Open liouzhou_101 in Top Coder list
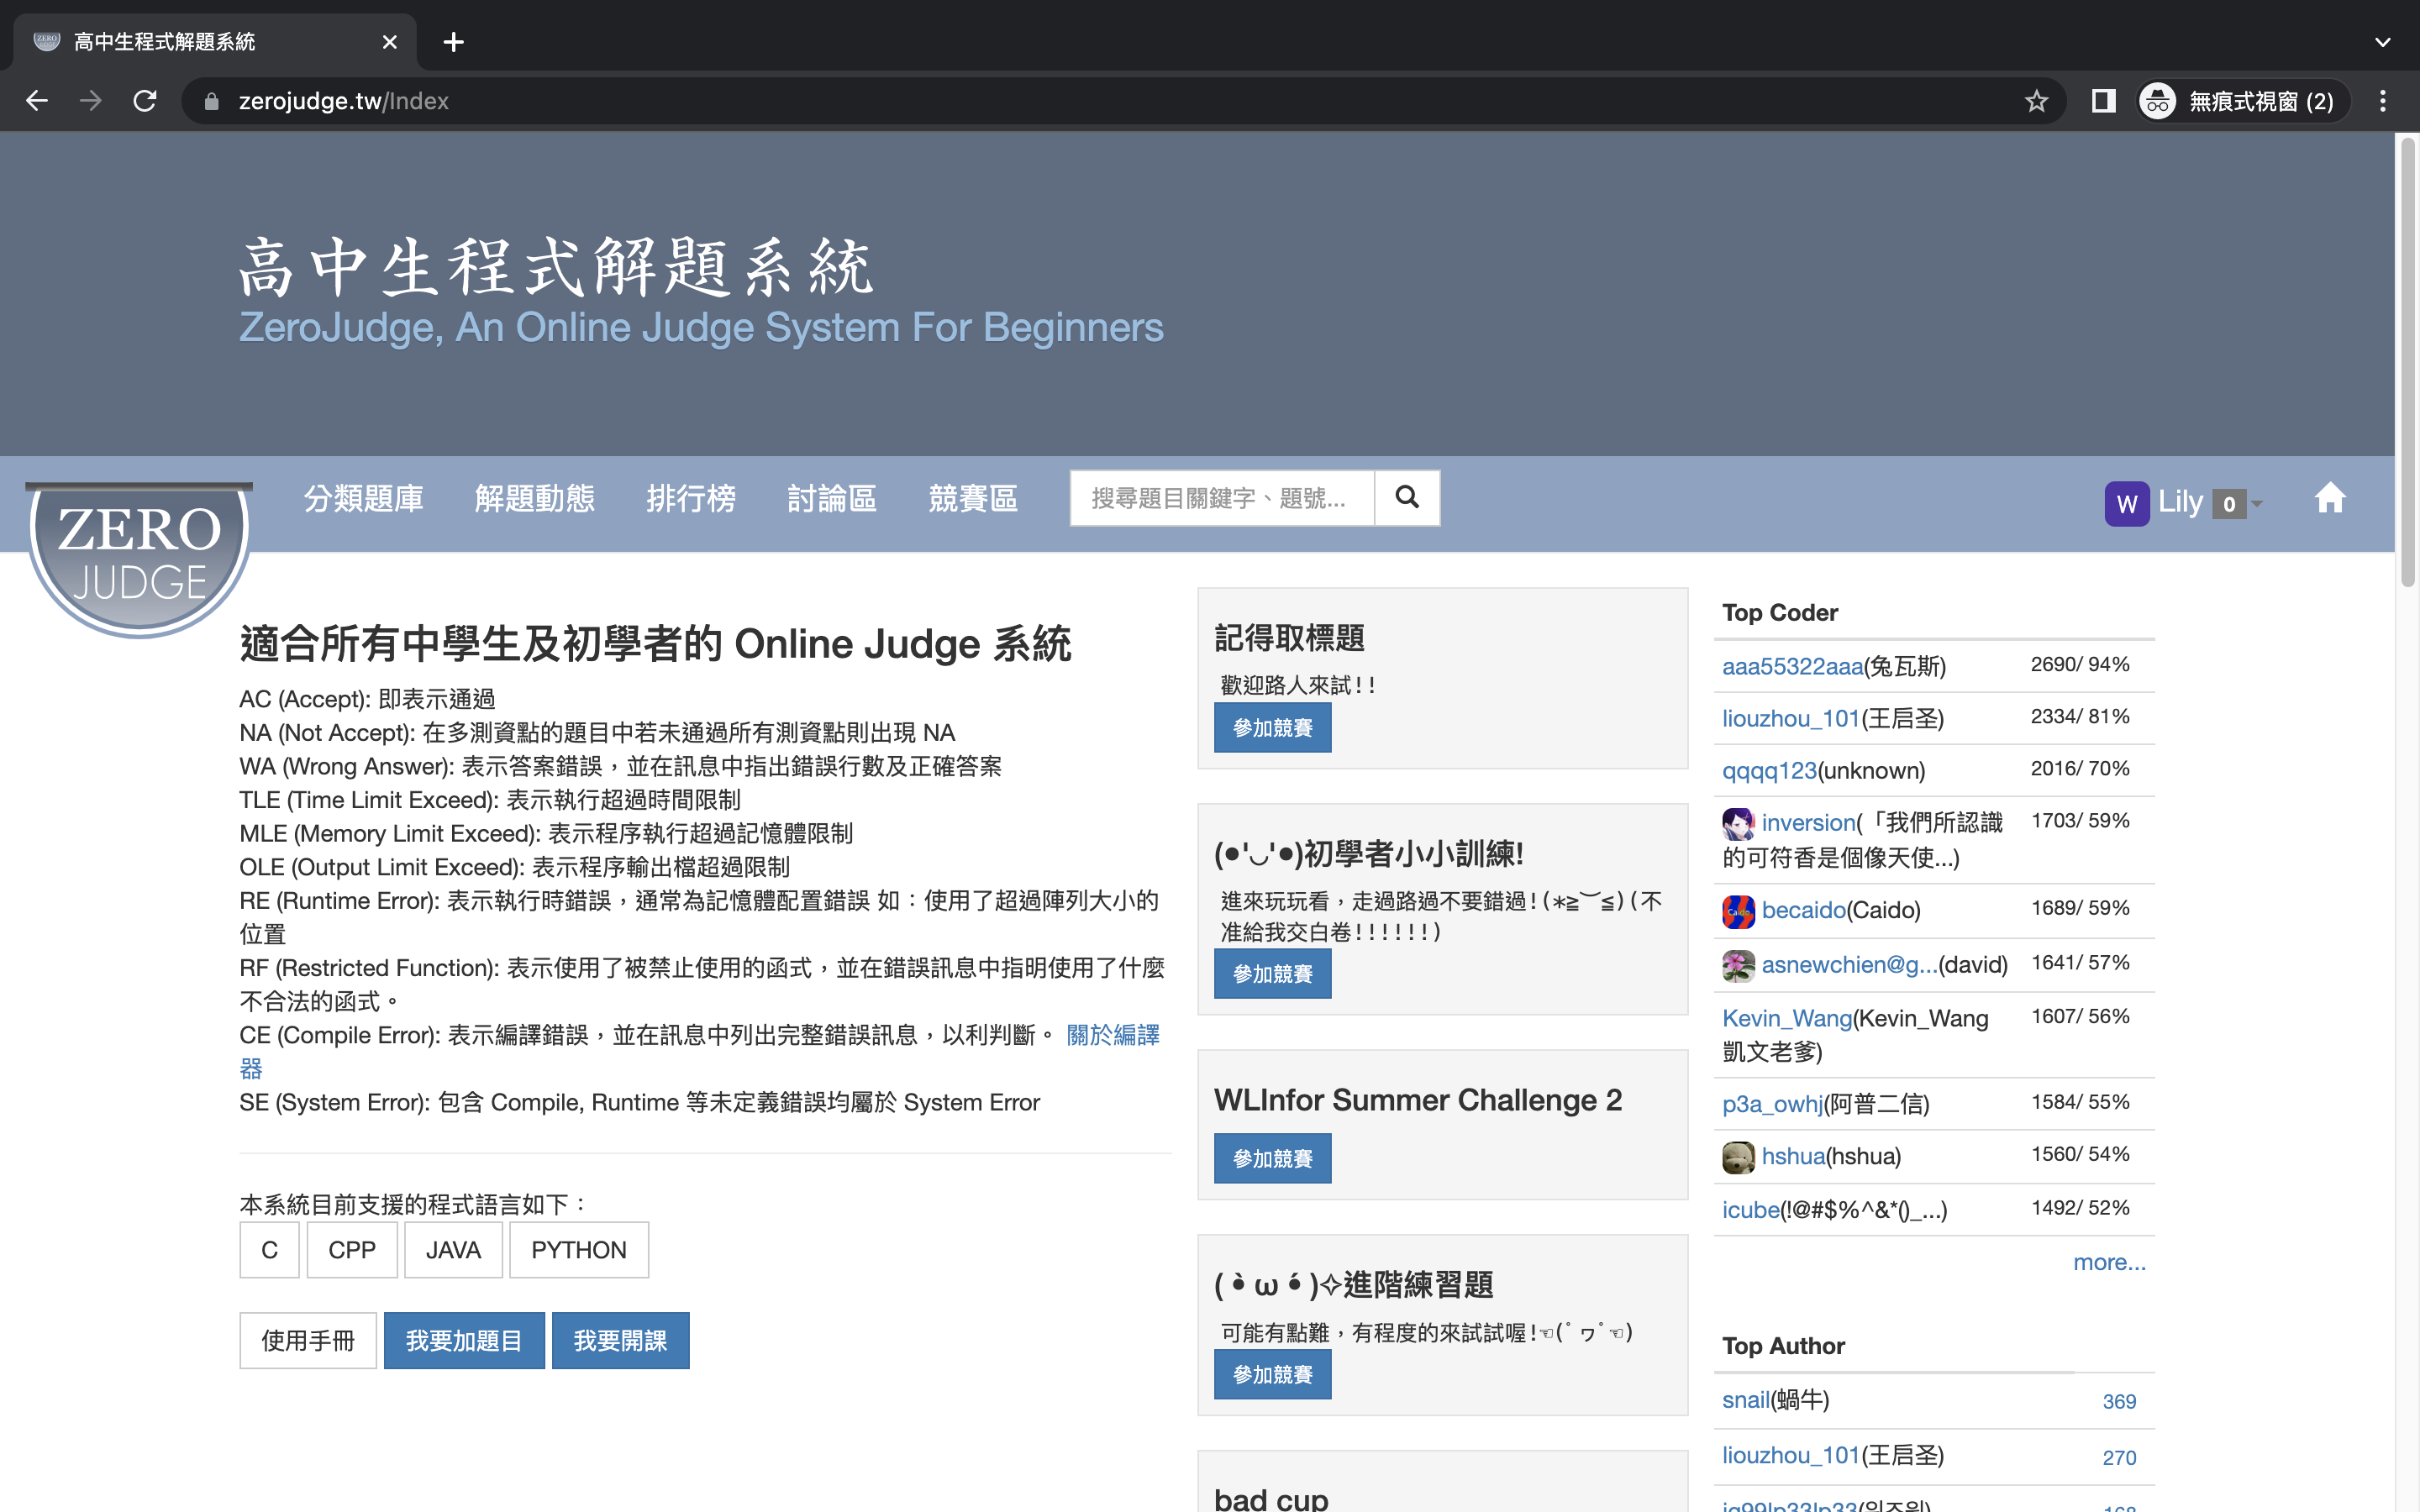 1790,719
